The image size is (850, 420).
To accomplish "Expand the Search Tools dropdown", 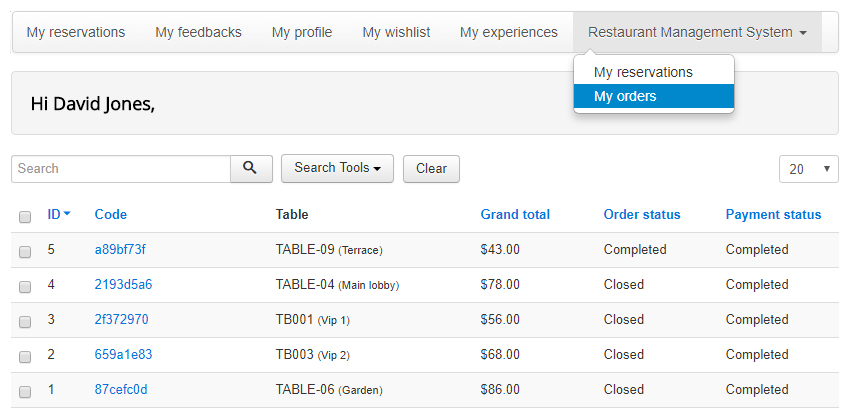I will [337, 169].
